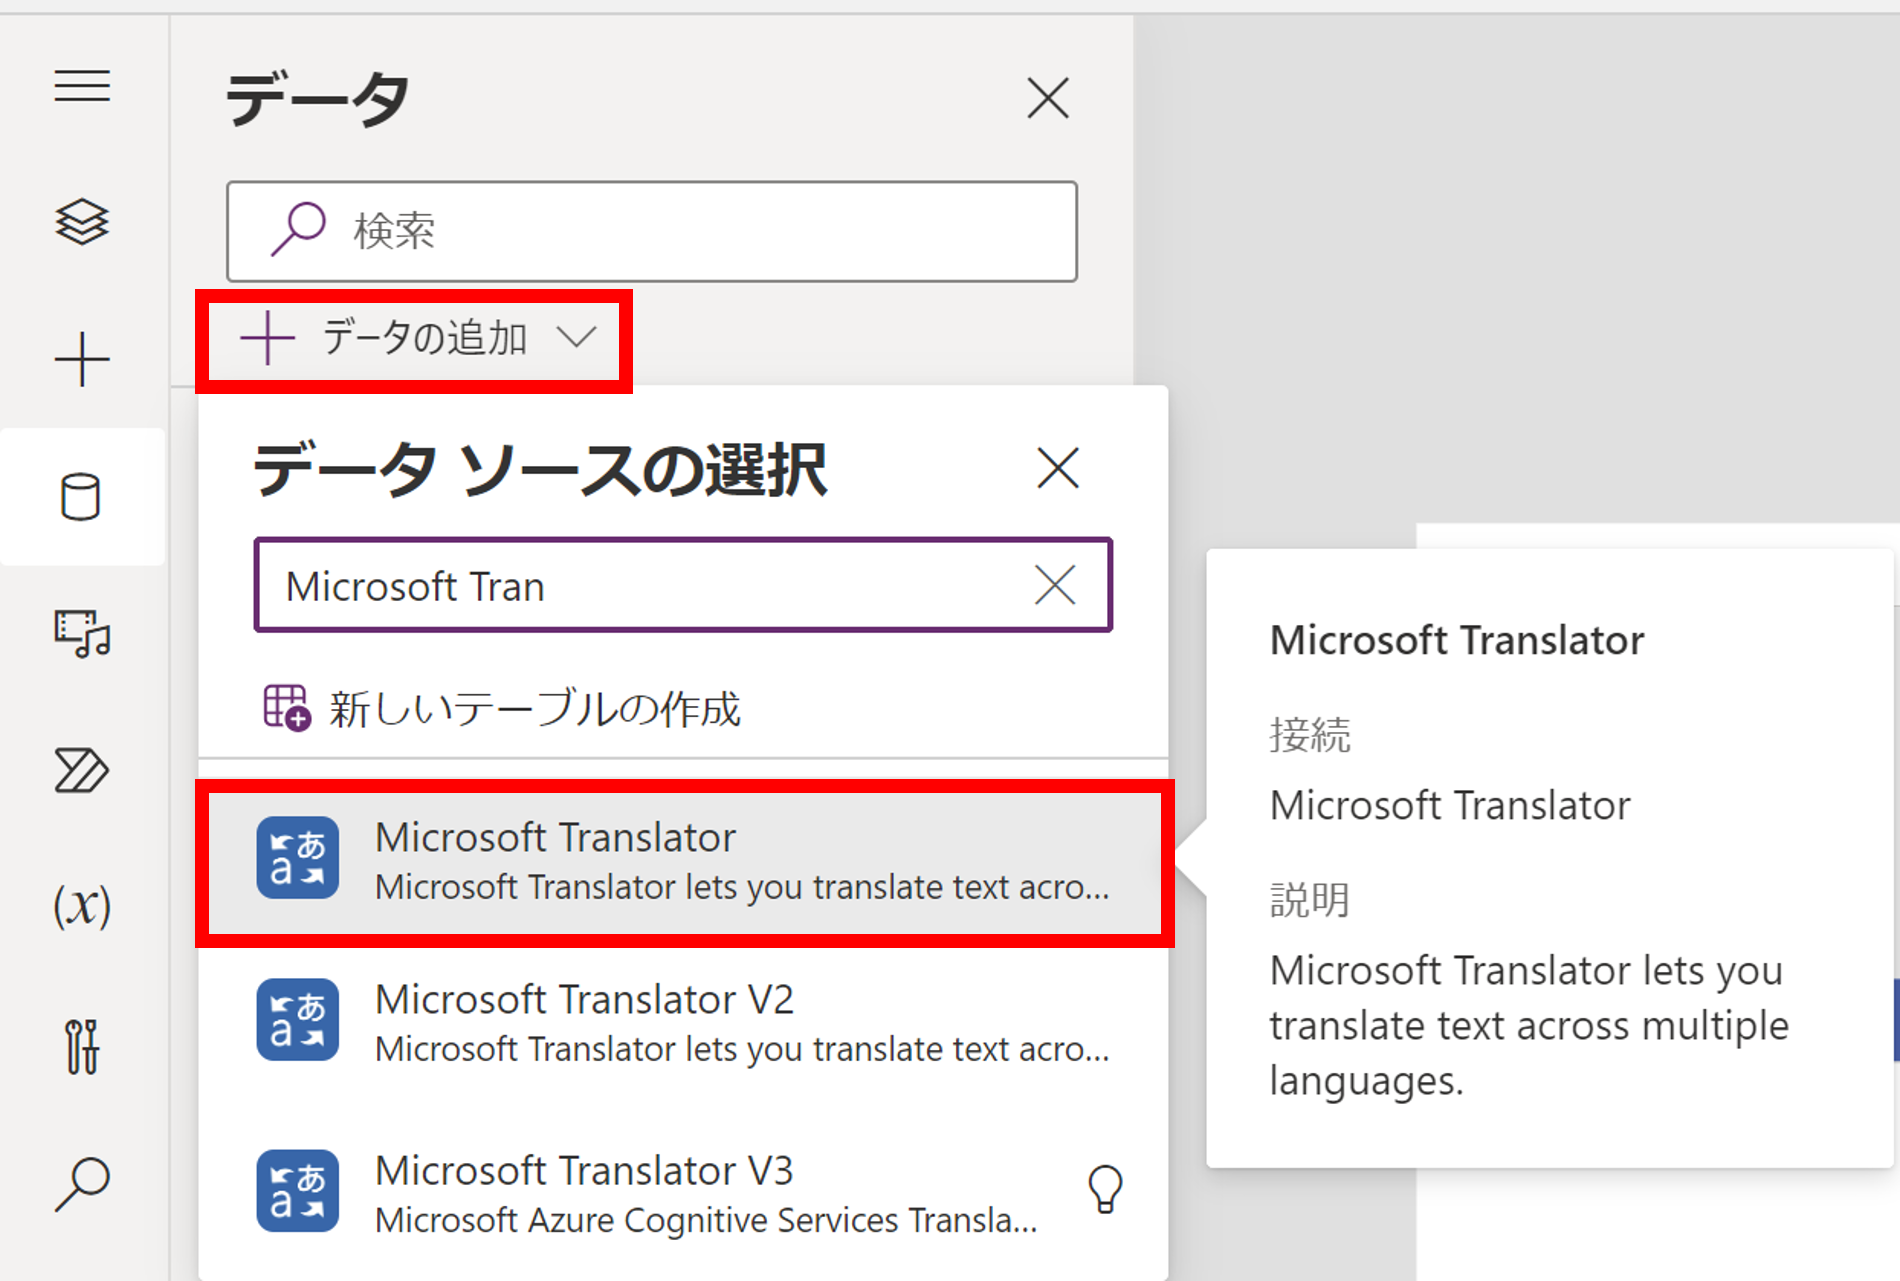Open the Power Automate panel
Screen dimensions: 1900x1281
pos(82,770)
